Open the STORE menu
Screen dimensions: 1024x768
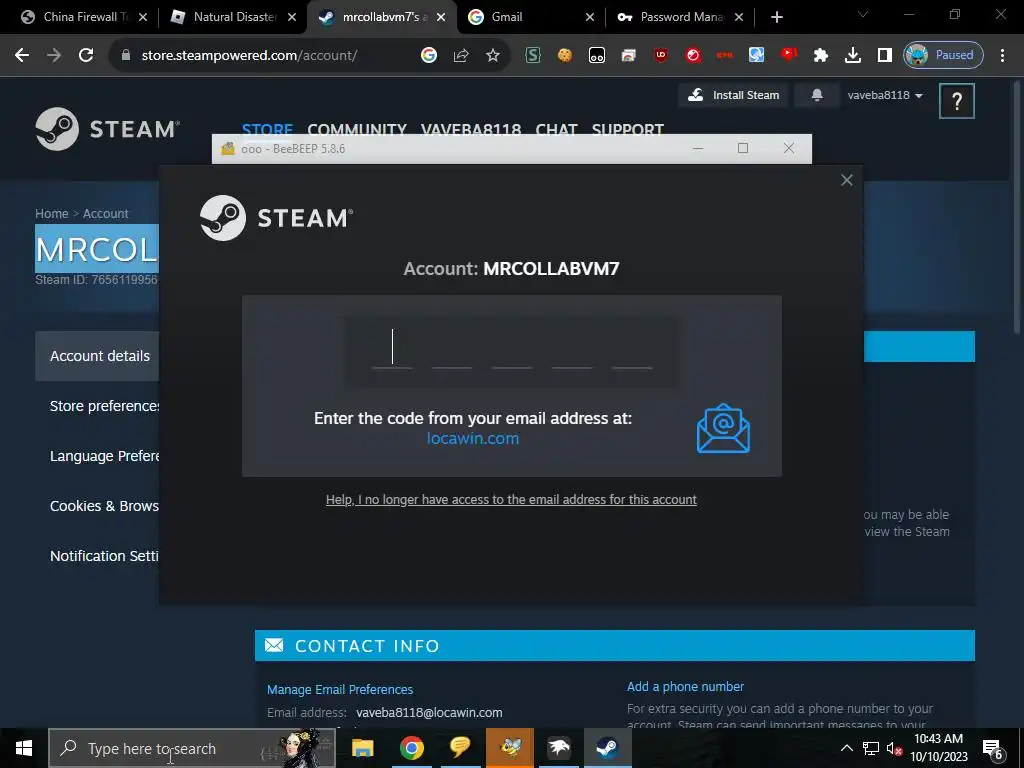click(267, 129)
